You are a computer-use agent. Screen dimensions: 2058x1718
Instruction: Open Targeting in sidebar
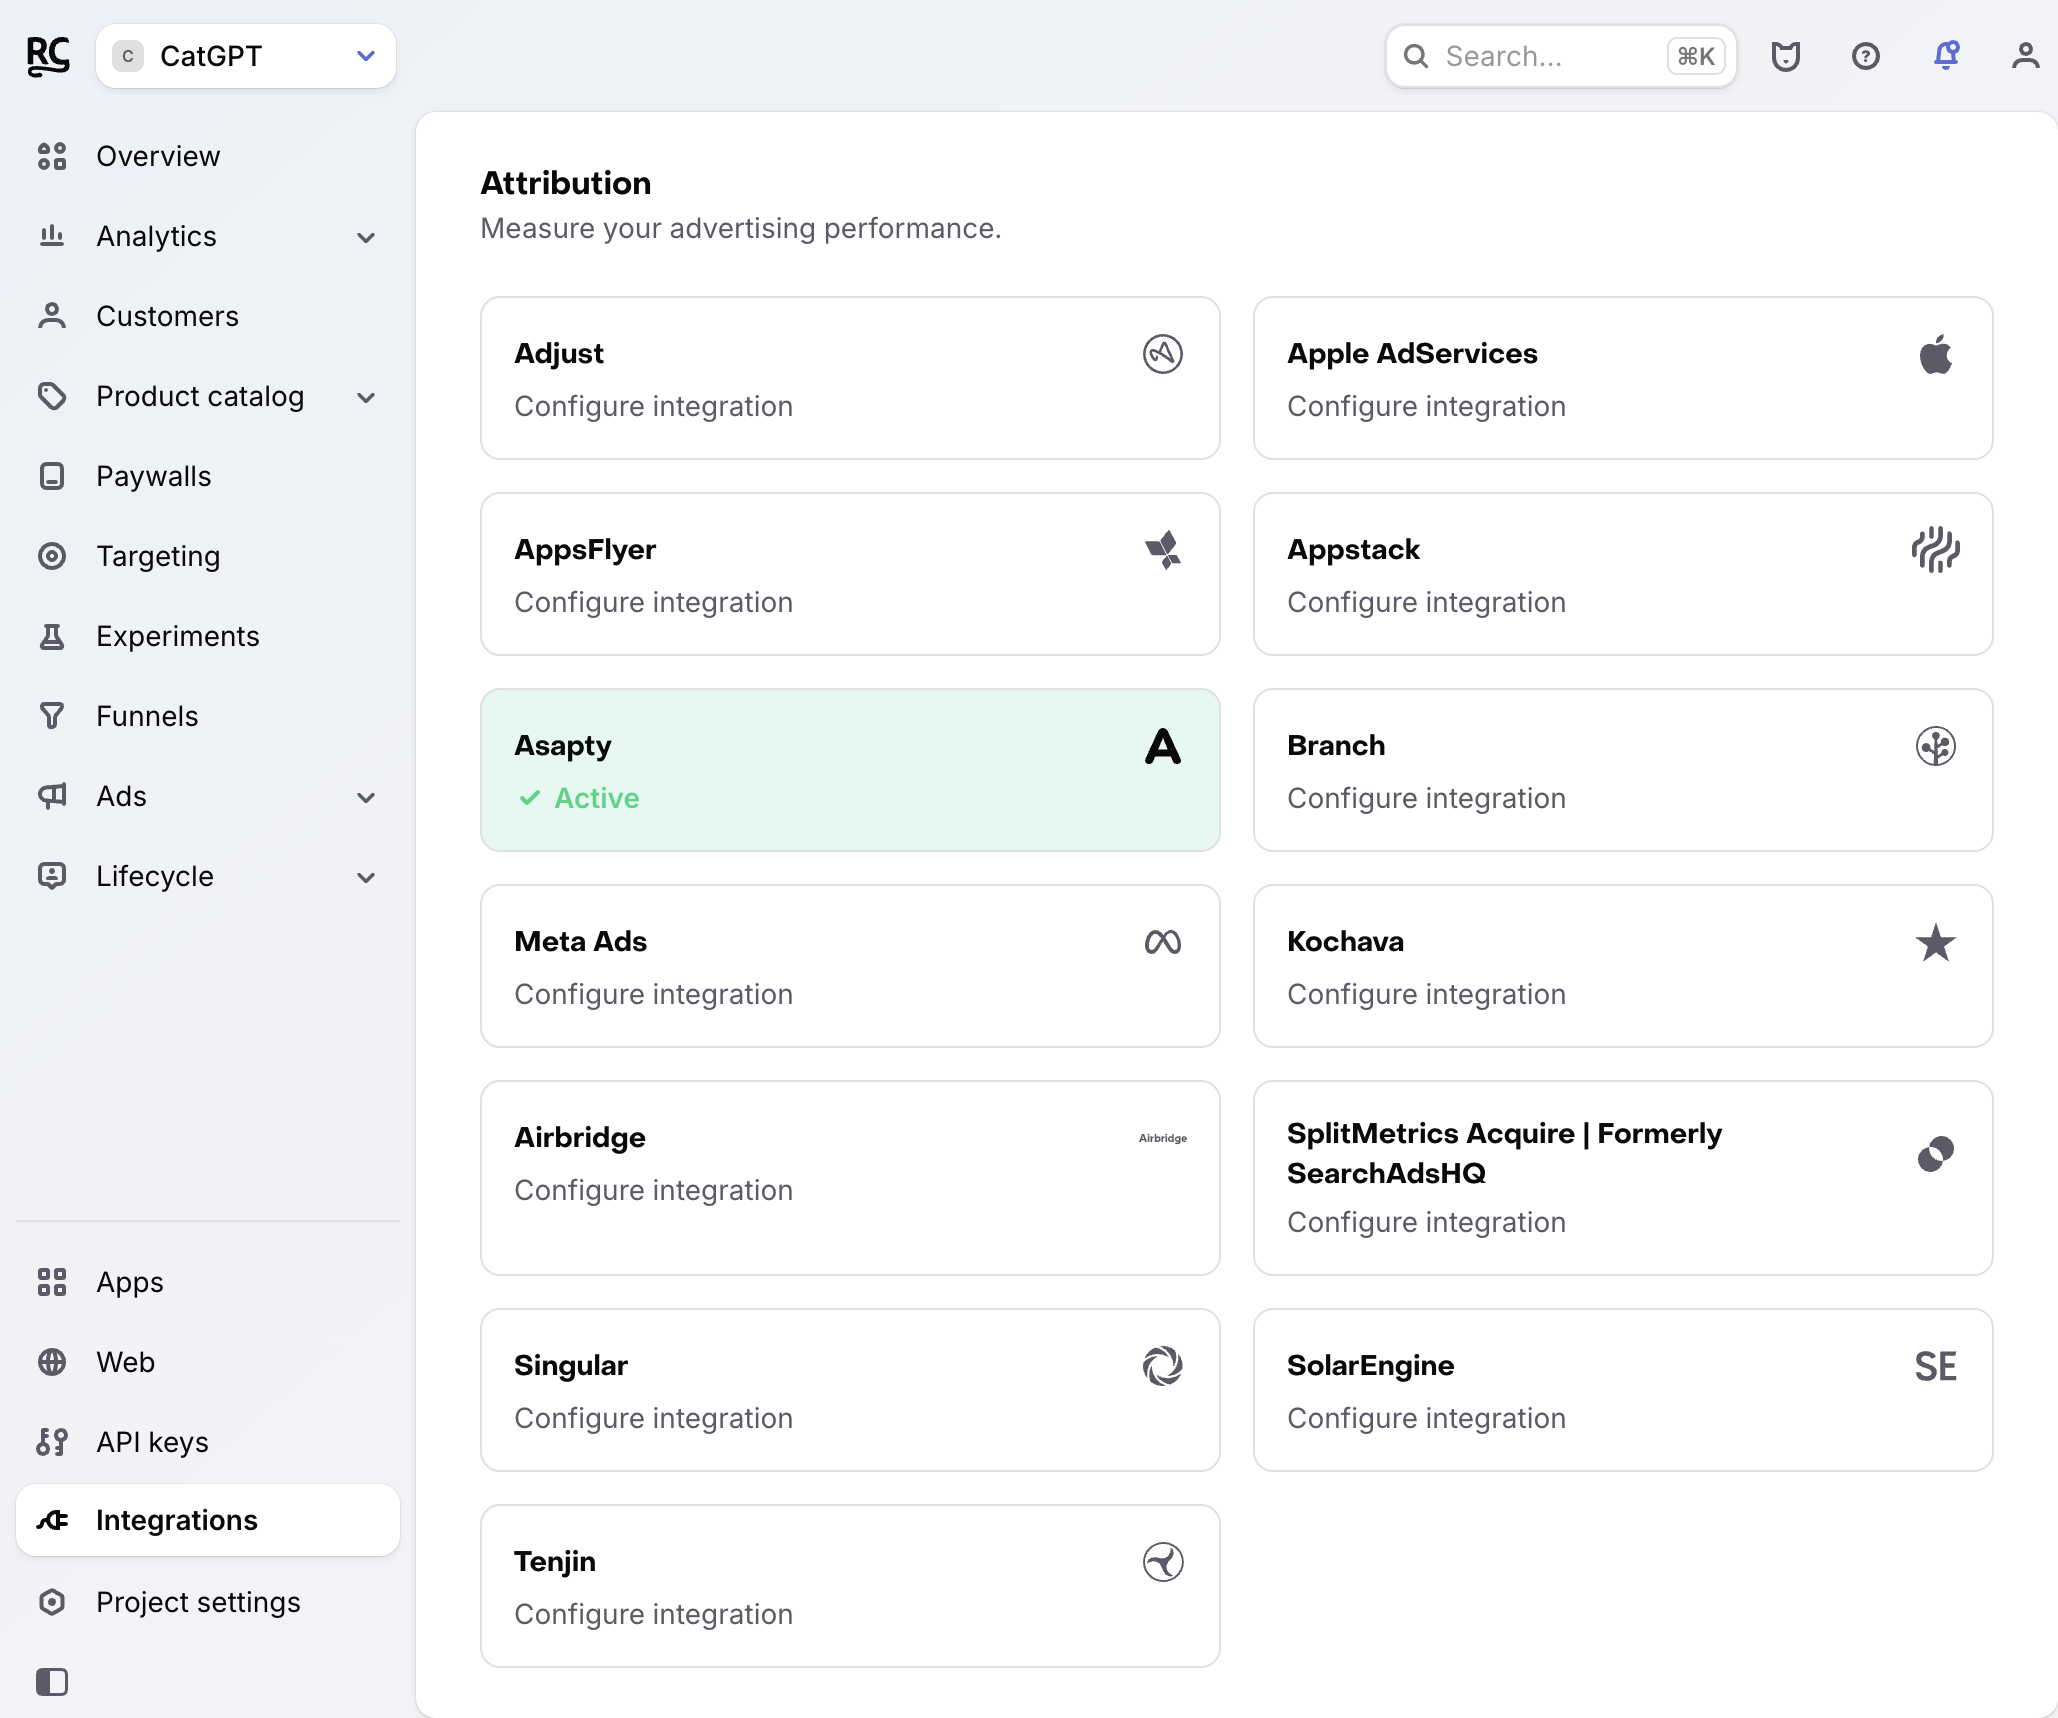pos(208,556)
